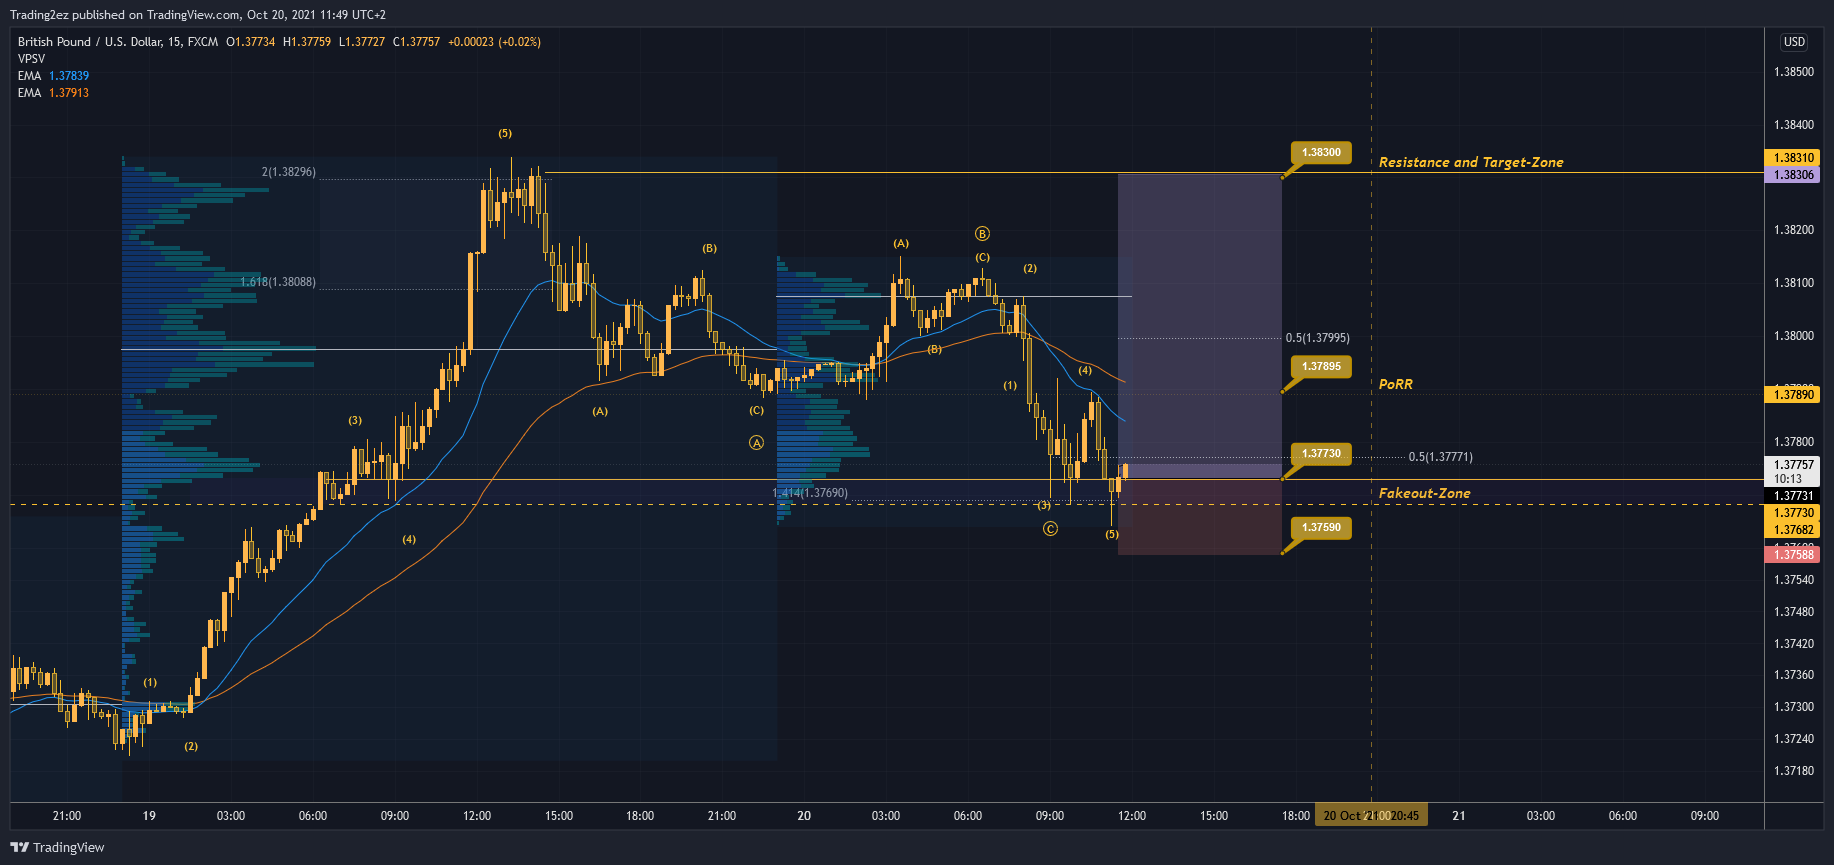The height and width of the screenshot is (865, 1834).
Task: Click the circled B wave label
Action: pos(982,234)
